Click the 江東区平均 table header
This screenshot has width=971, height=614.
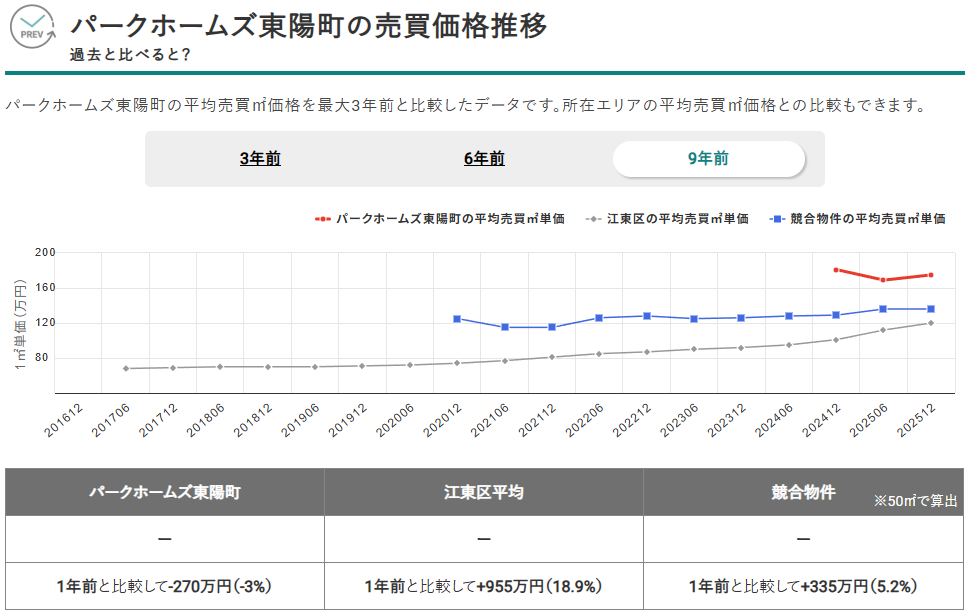pyautogui.click(x=483, y=491)
